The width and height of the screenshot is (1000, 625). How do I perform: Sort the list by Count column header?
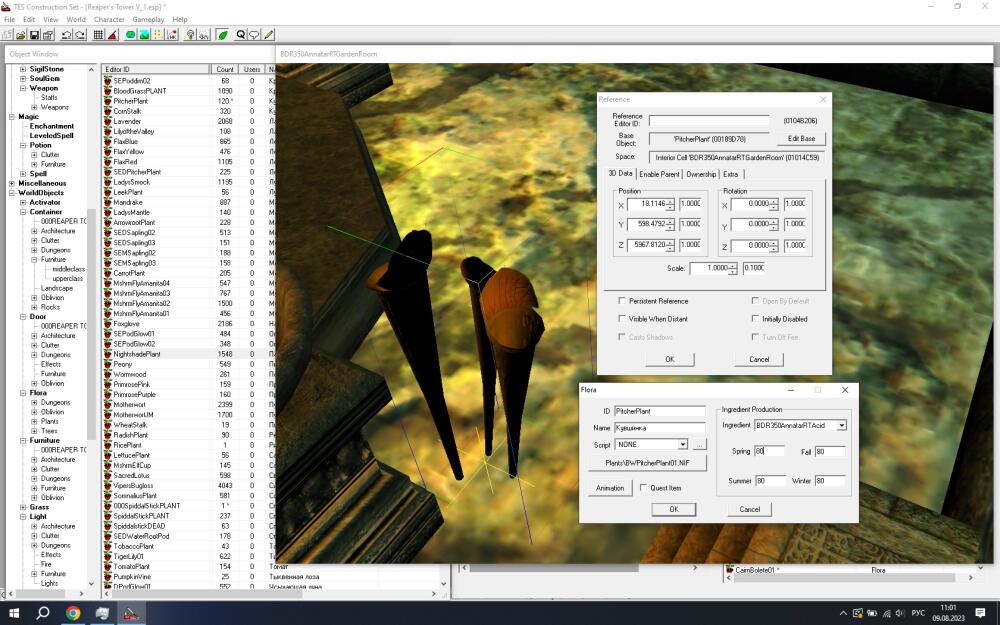pyautogui.click(x=224, y=69)
